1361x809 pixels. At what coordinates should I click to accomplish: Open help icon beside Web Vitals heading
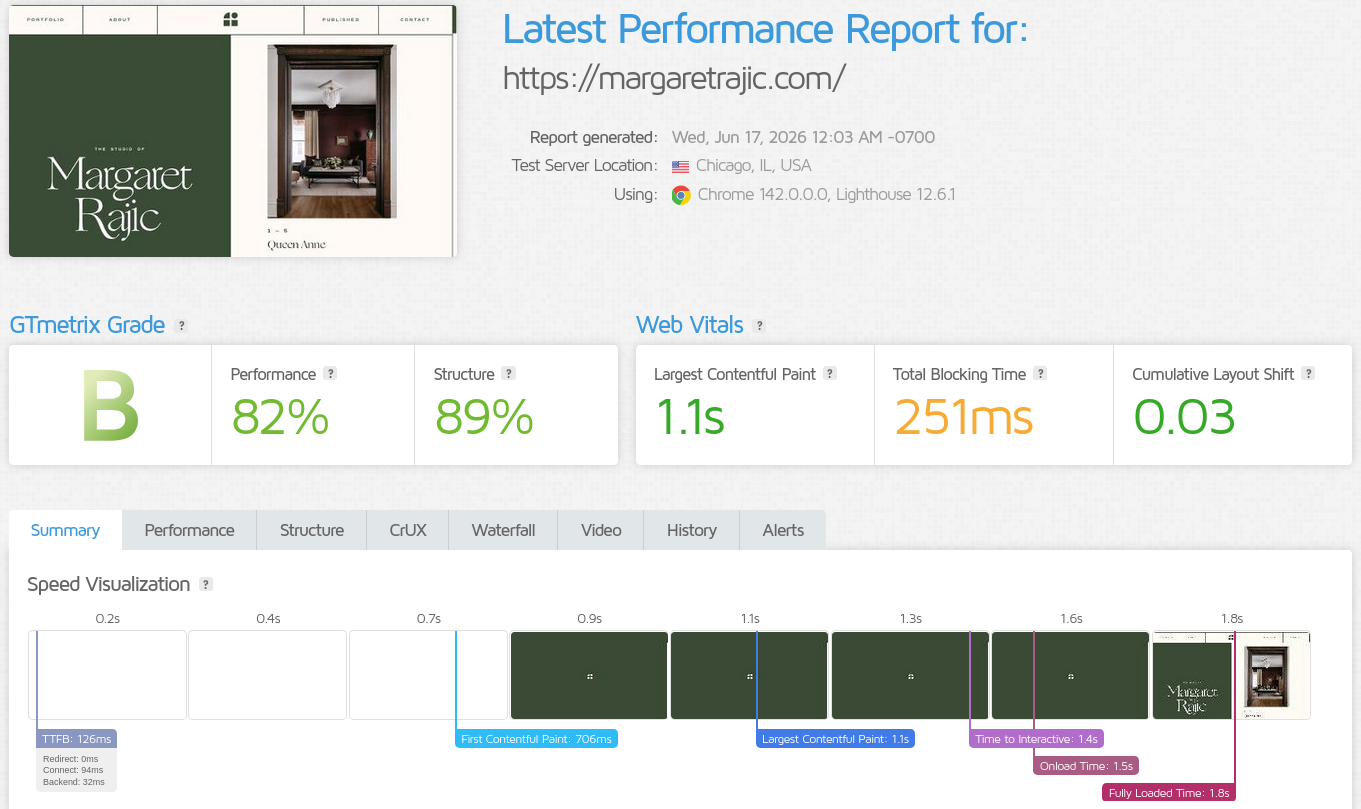click(x=759, y=326)
